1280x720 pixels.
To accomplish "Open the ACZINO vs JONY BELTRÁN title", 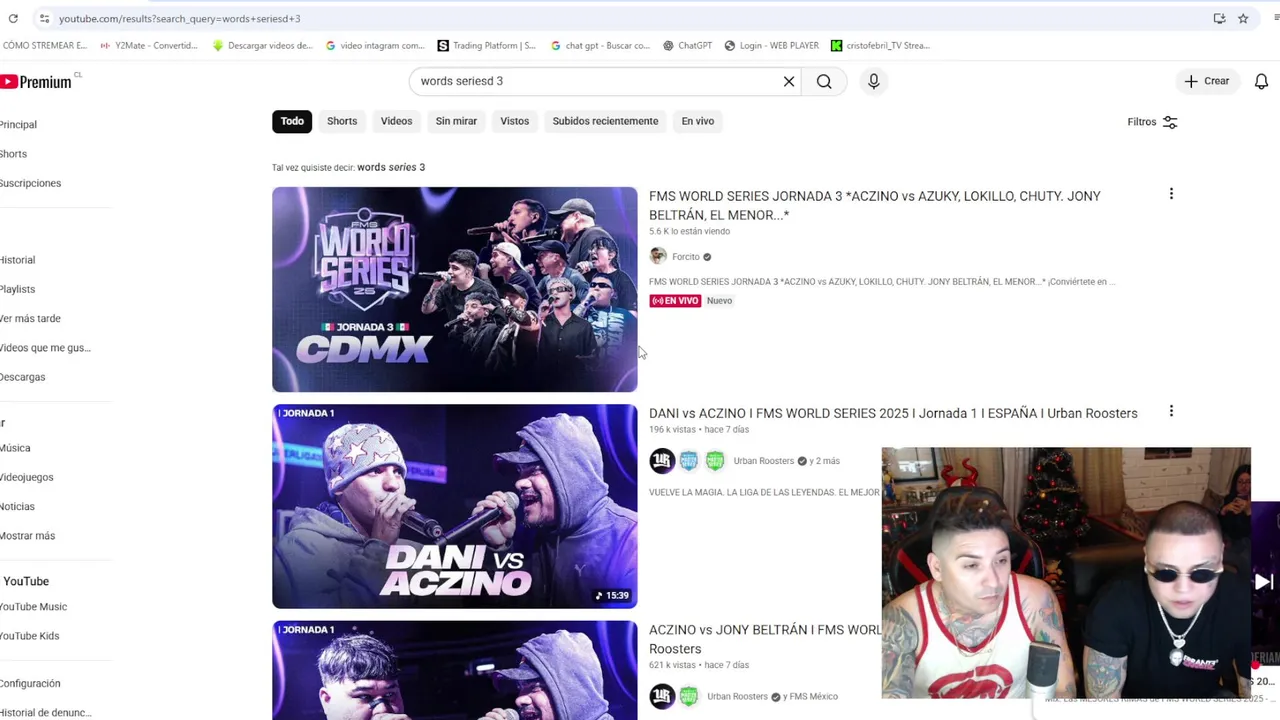I will coord(765,639).
